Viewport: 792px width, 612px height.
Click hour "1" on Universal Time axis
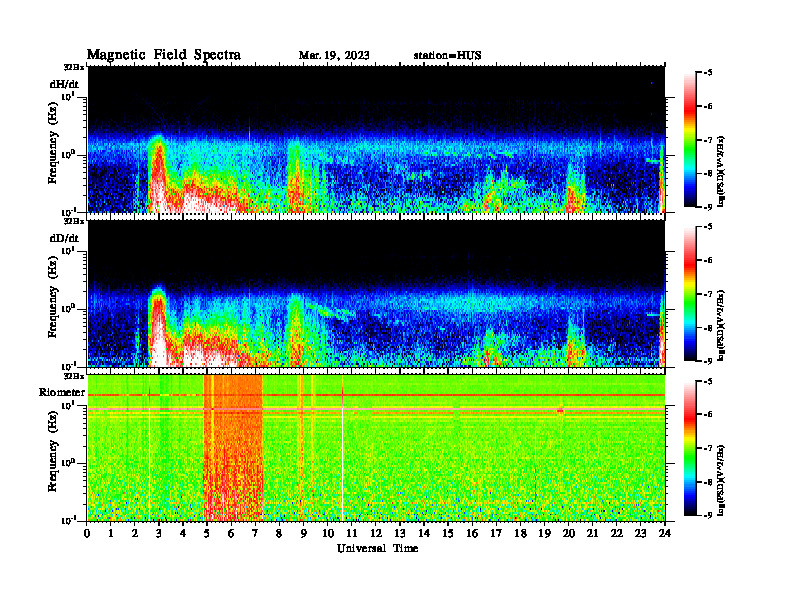coord(111,534)
